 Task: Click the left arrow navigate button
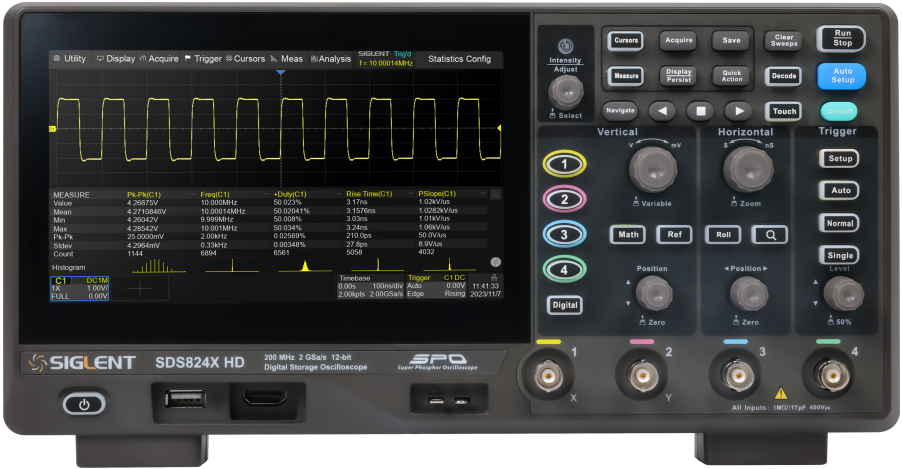point(662,111)
